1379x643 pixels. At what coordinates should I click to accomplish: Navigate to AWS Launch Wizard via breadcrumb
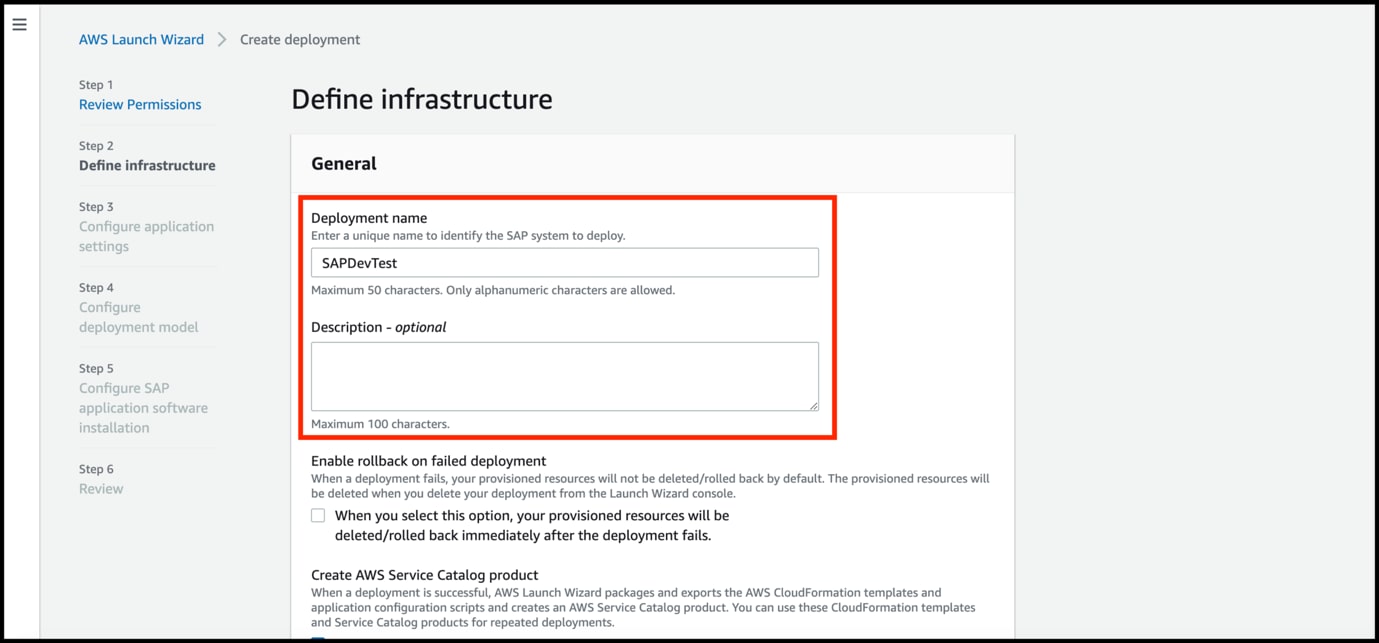141,39
